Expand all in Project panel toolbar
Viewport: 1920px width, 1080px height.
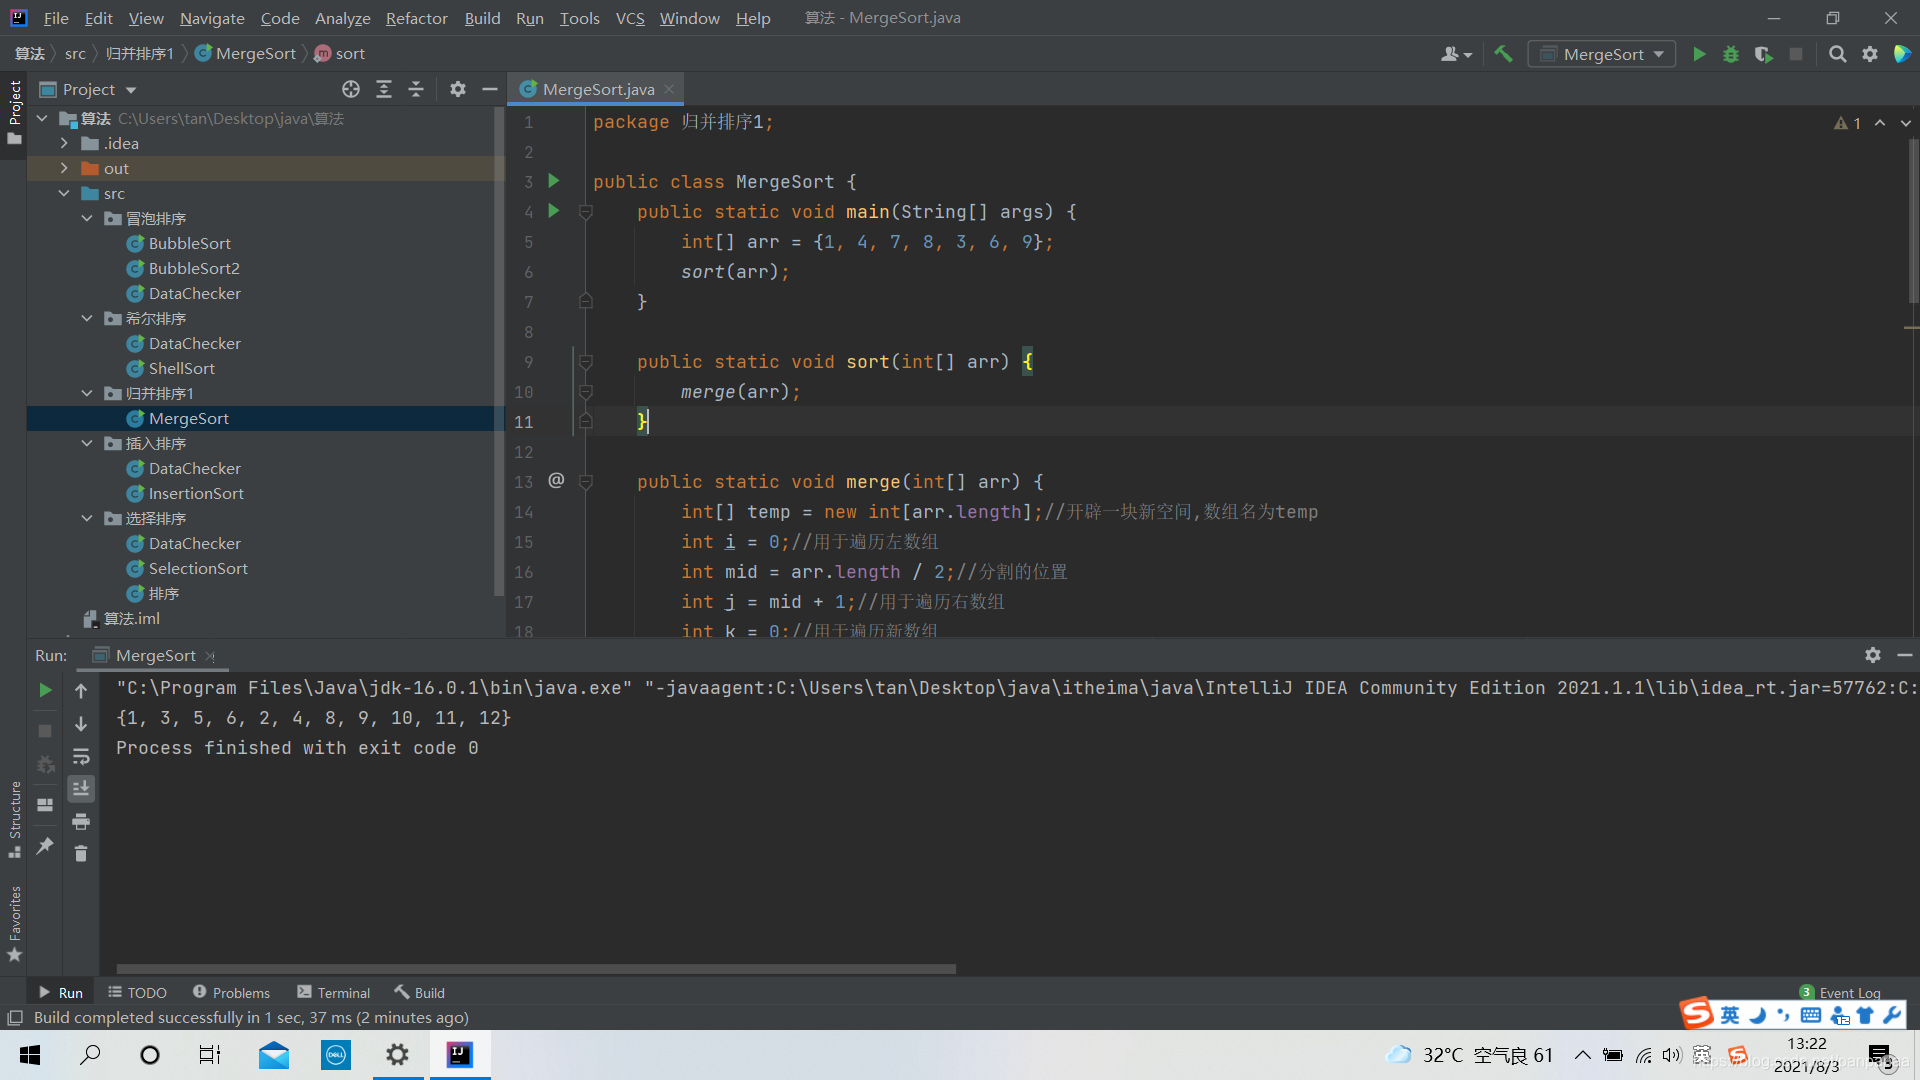click(384, 89)
